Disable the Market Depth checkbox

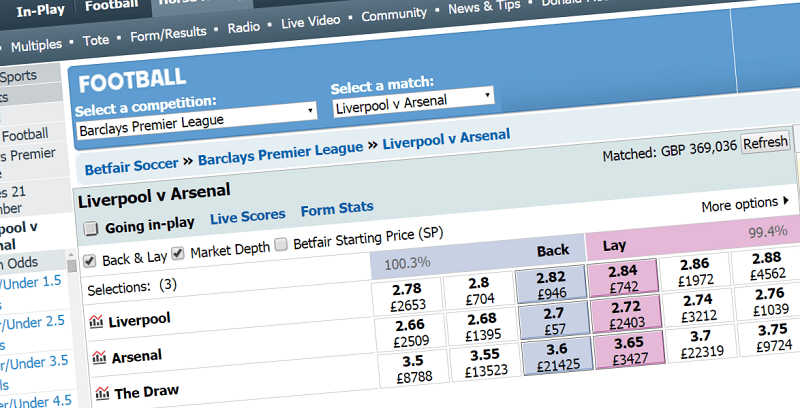178,254
